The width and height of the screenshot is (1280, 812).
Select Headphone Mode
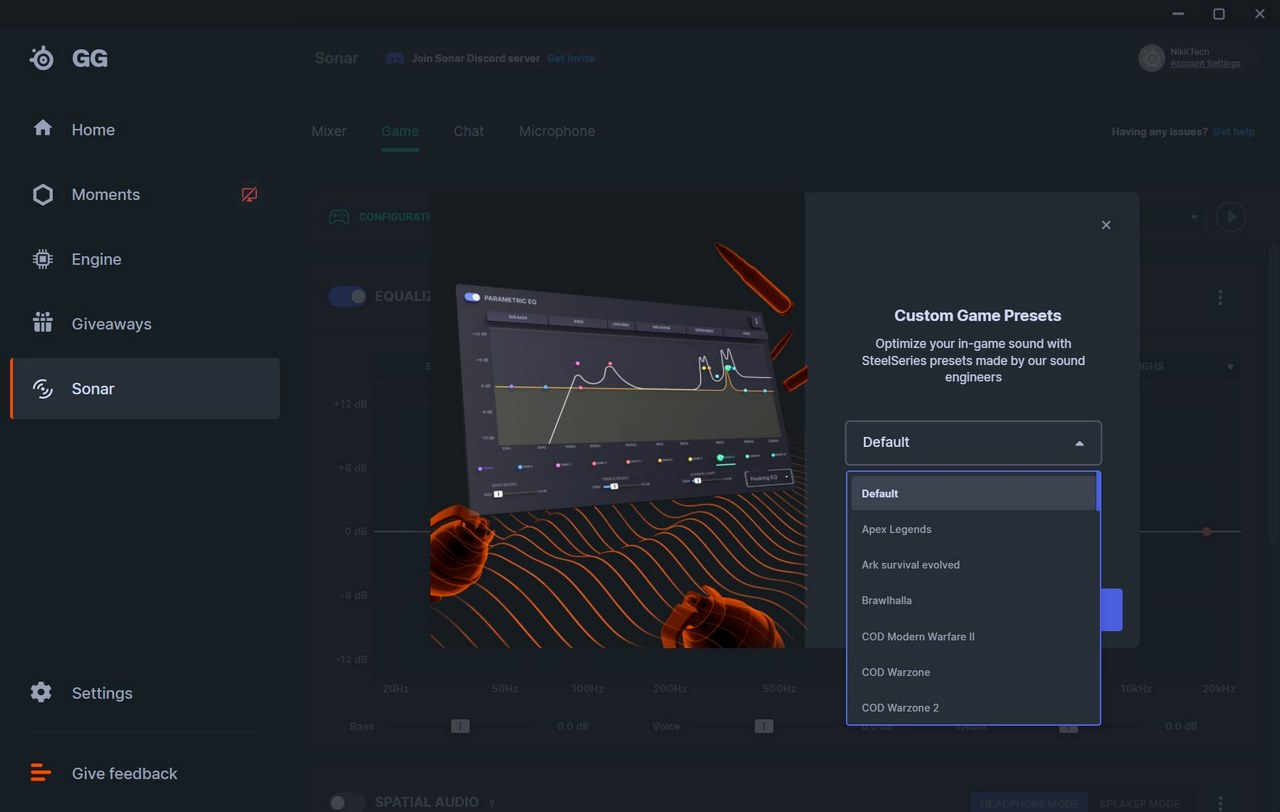tap(1029, 803)
